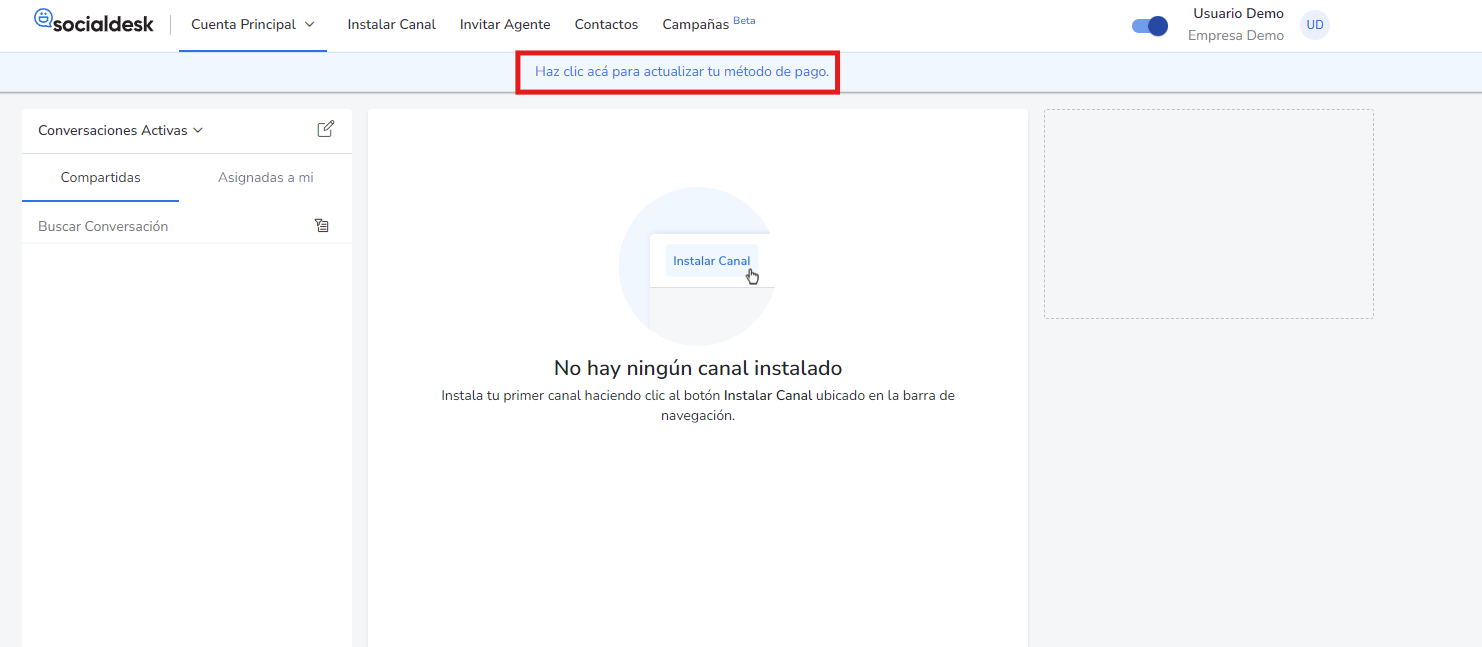Toggle the availability switch next to Usuario Demo
The image size is (1482, 647).
1150,26
